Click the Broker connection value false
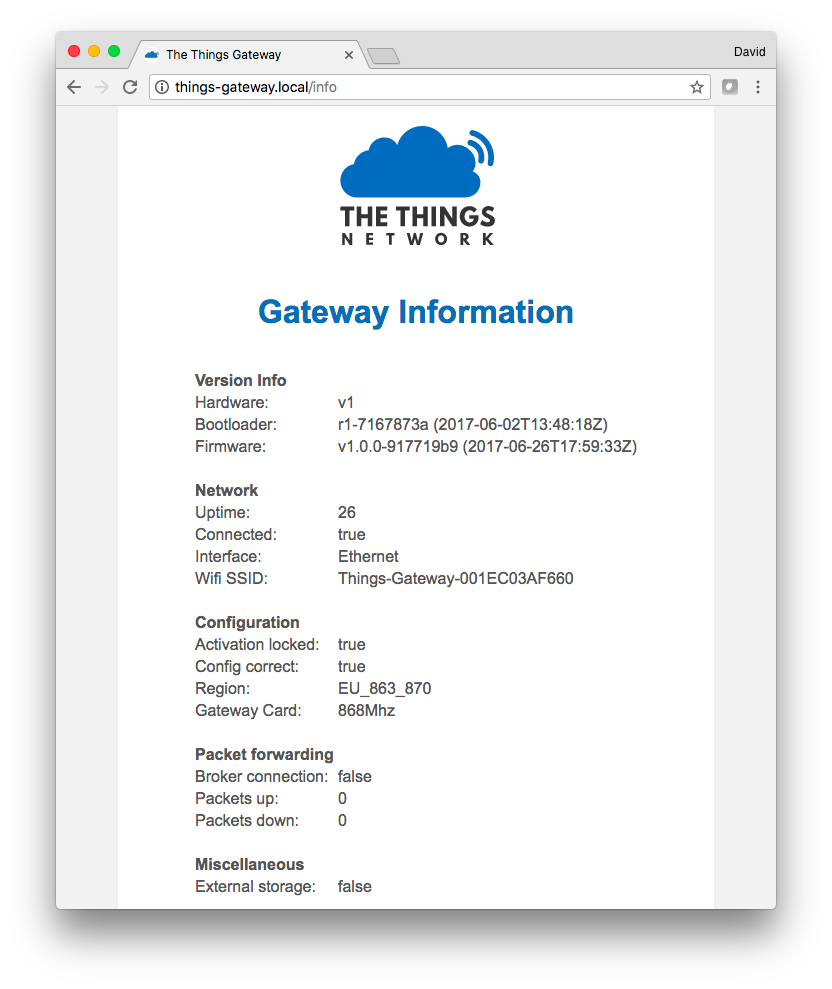 pyautogui.click(x=354, y=776)
